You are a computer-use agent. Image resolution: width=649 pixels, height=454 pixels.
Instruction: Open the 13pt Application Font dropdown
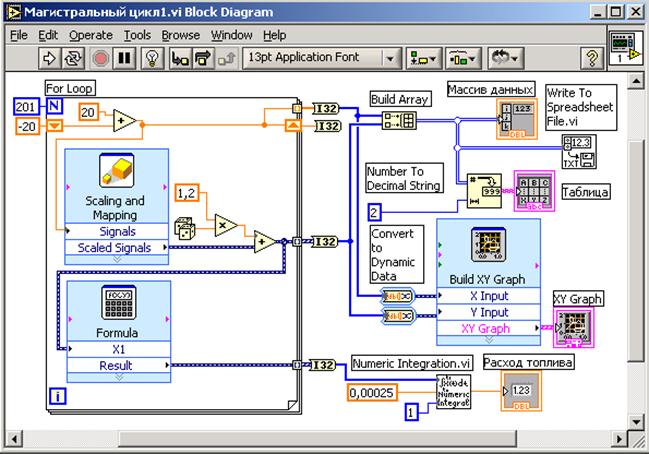(x=322, y=58)
